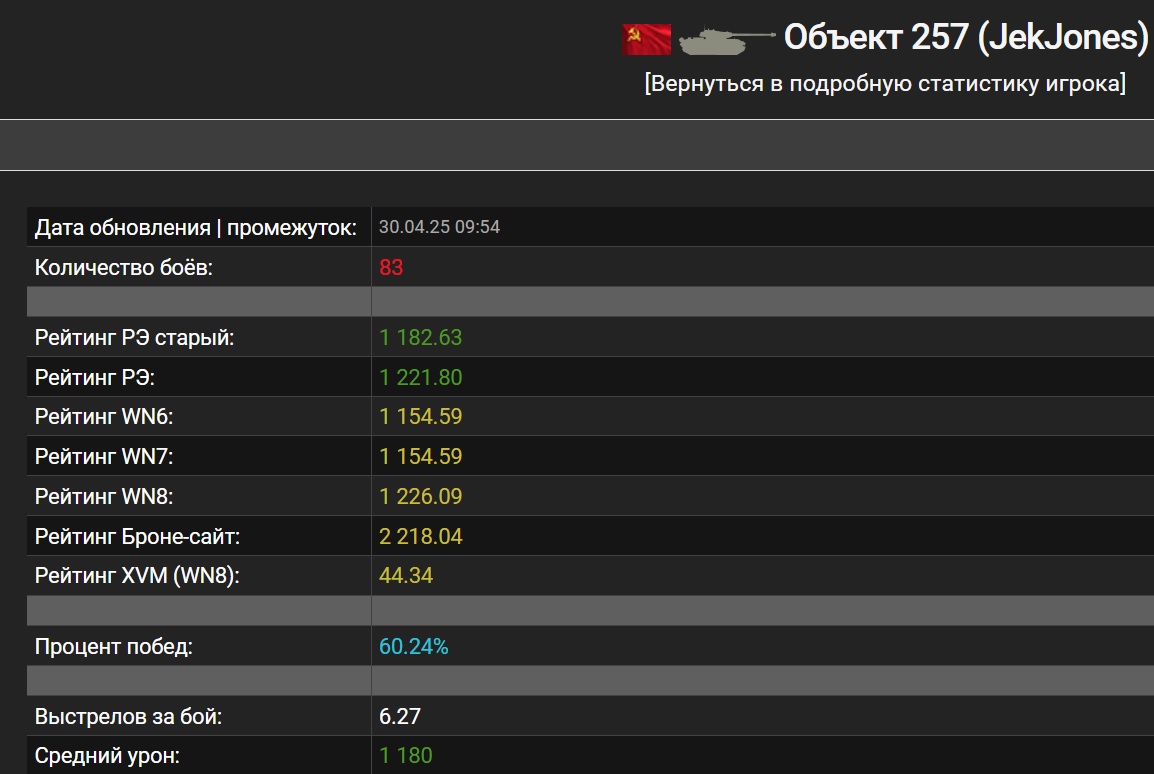This screenshot has height=774, width=1154.
Task: Open link Вернуться в подробную статистику игрока
Action: coord(885,83)
